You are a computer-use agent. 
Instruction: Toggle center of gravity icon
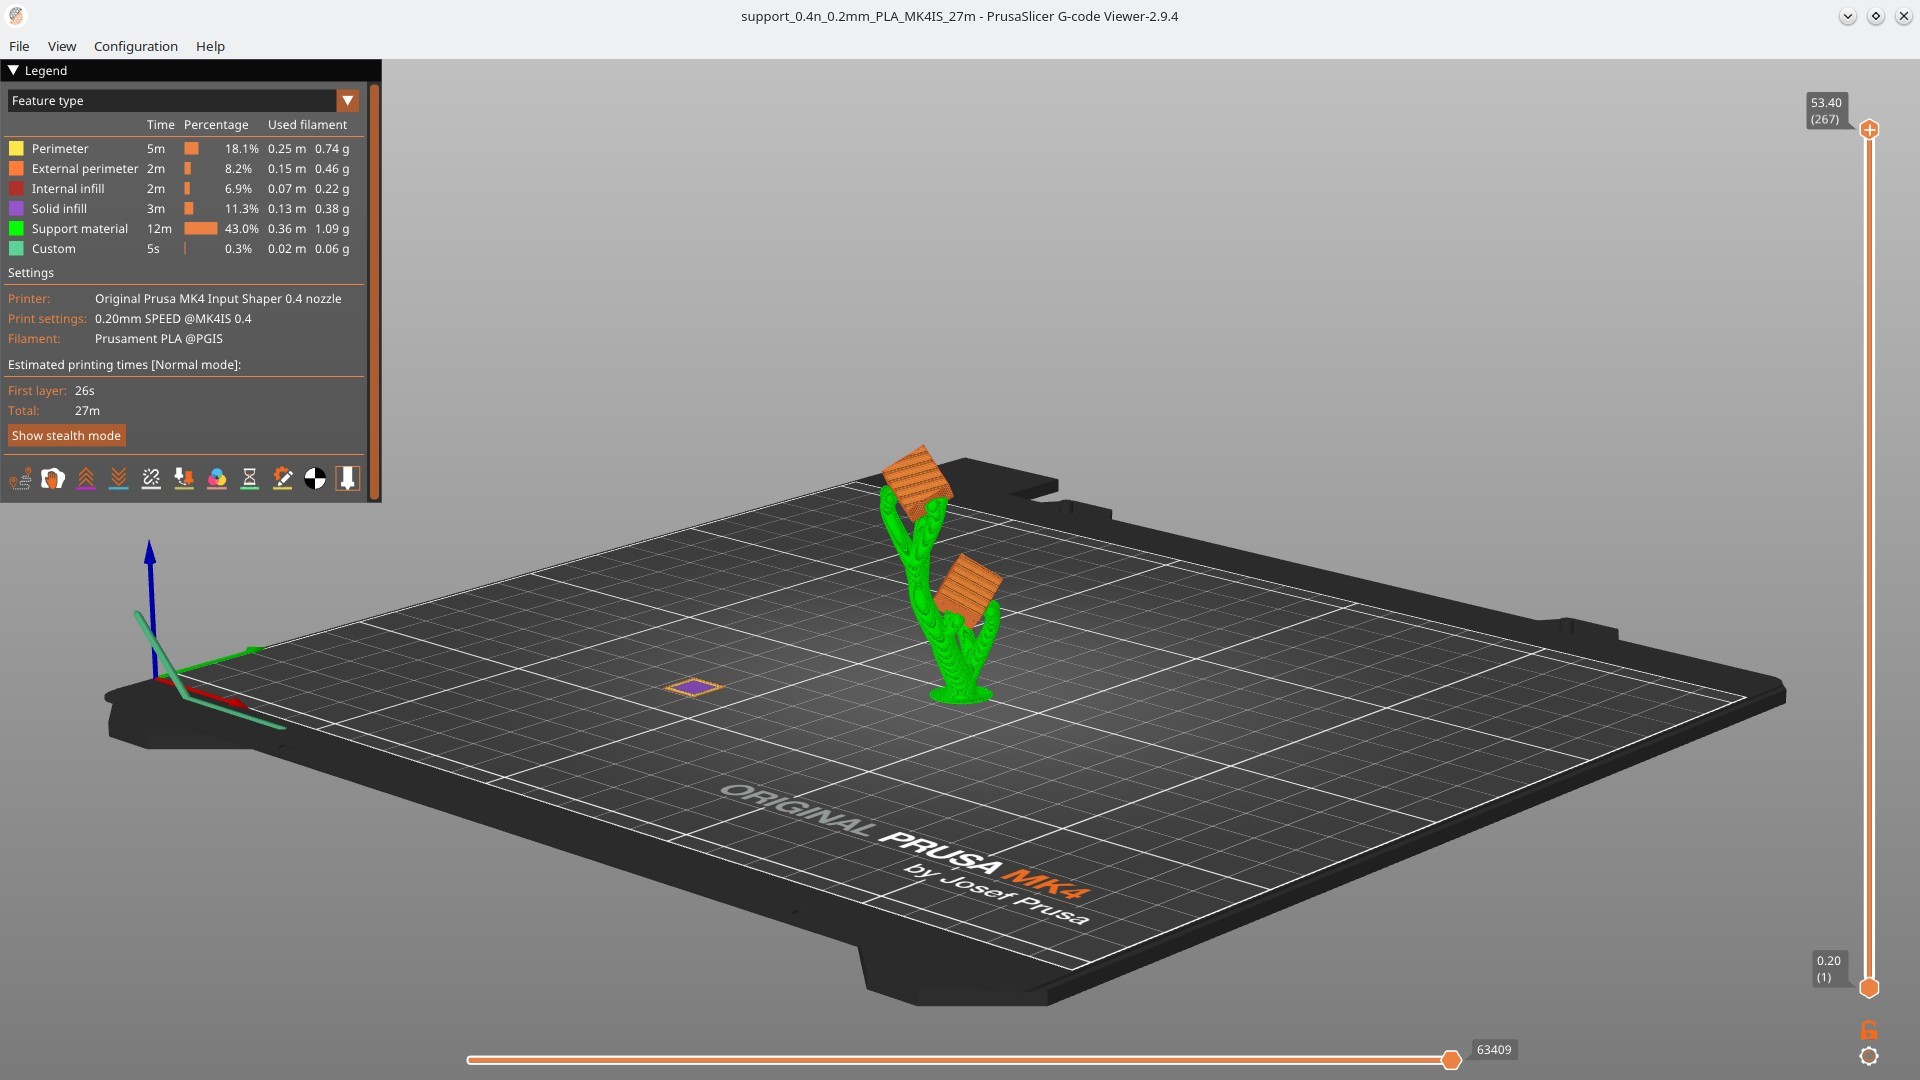(315, 479)
